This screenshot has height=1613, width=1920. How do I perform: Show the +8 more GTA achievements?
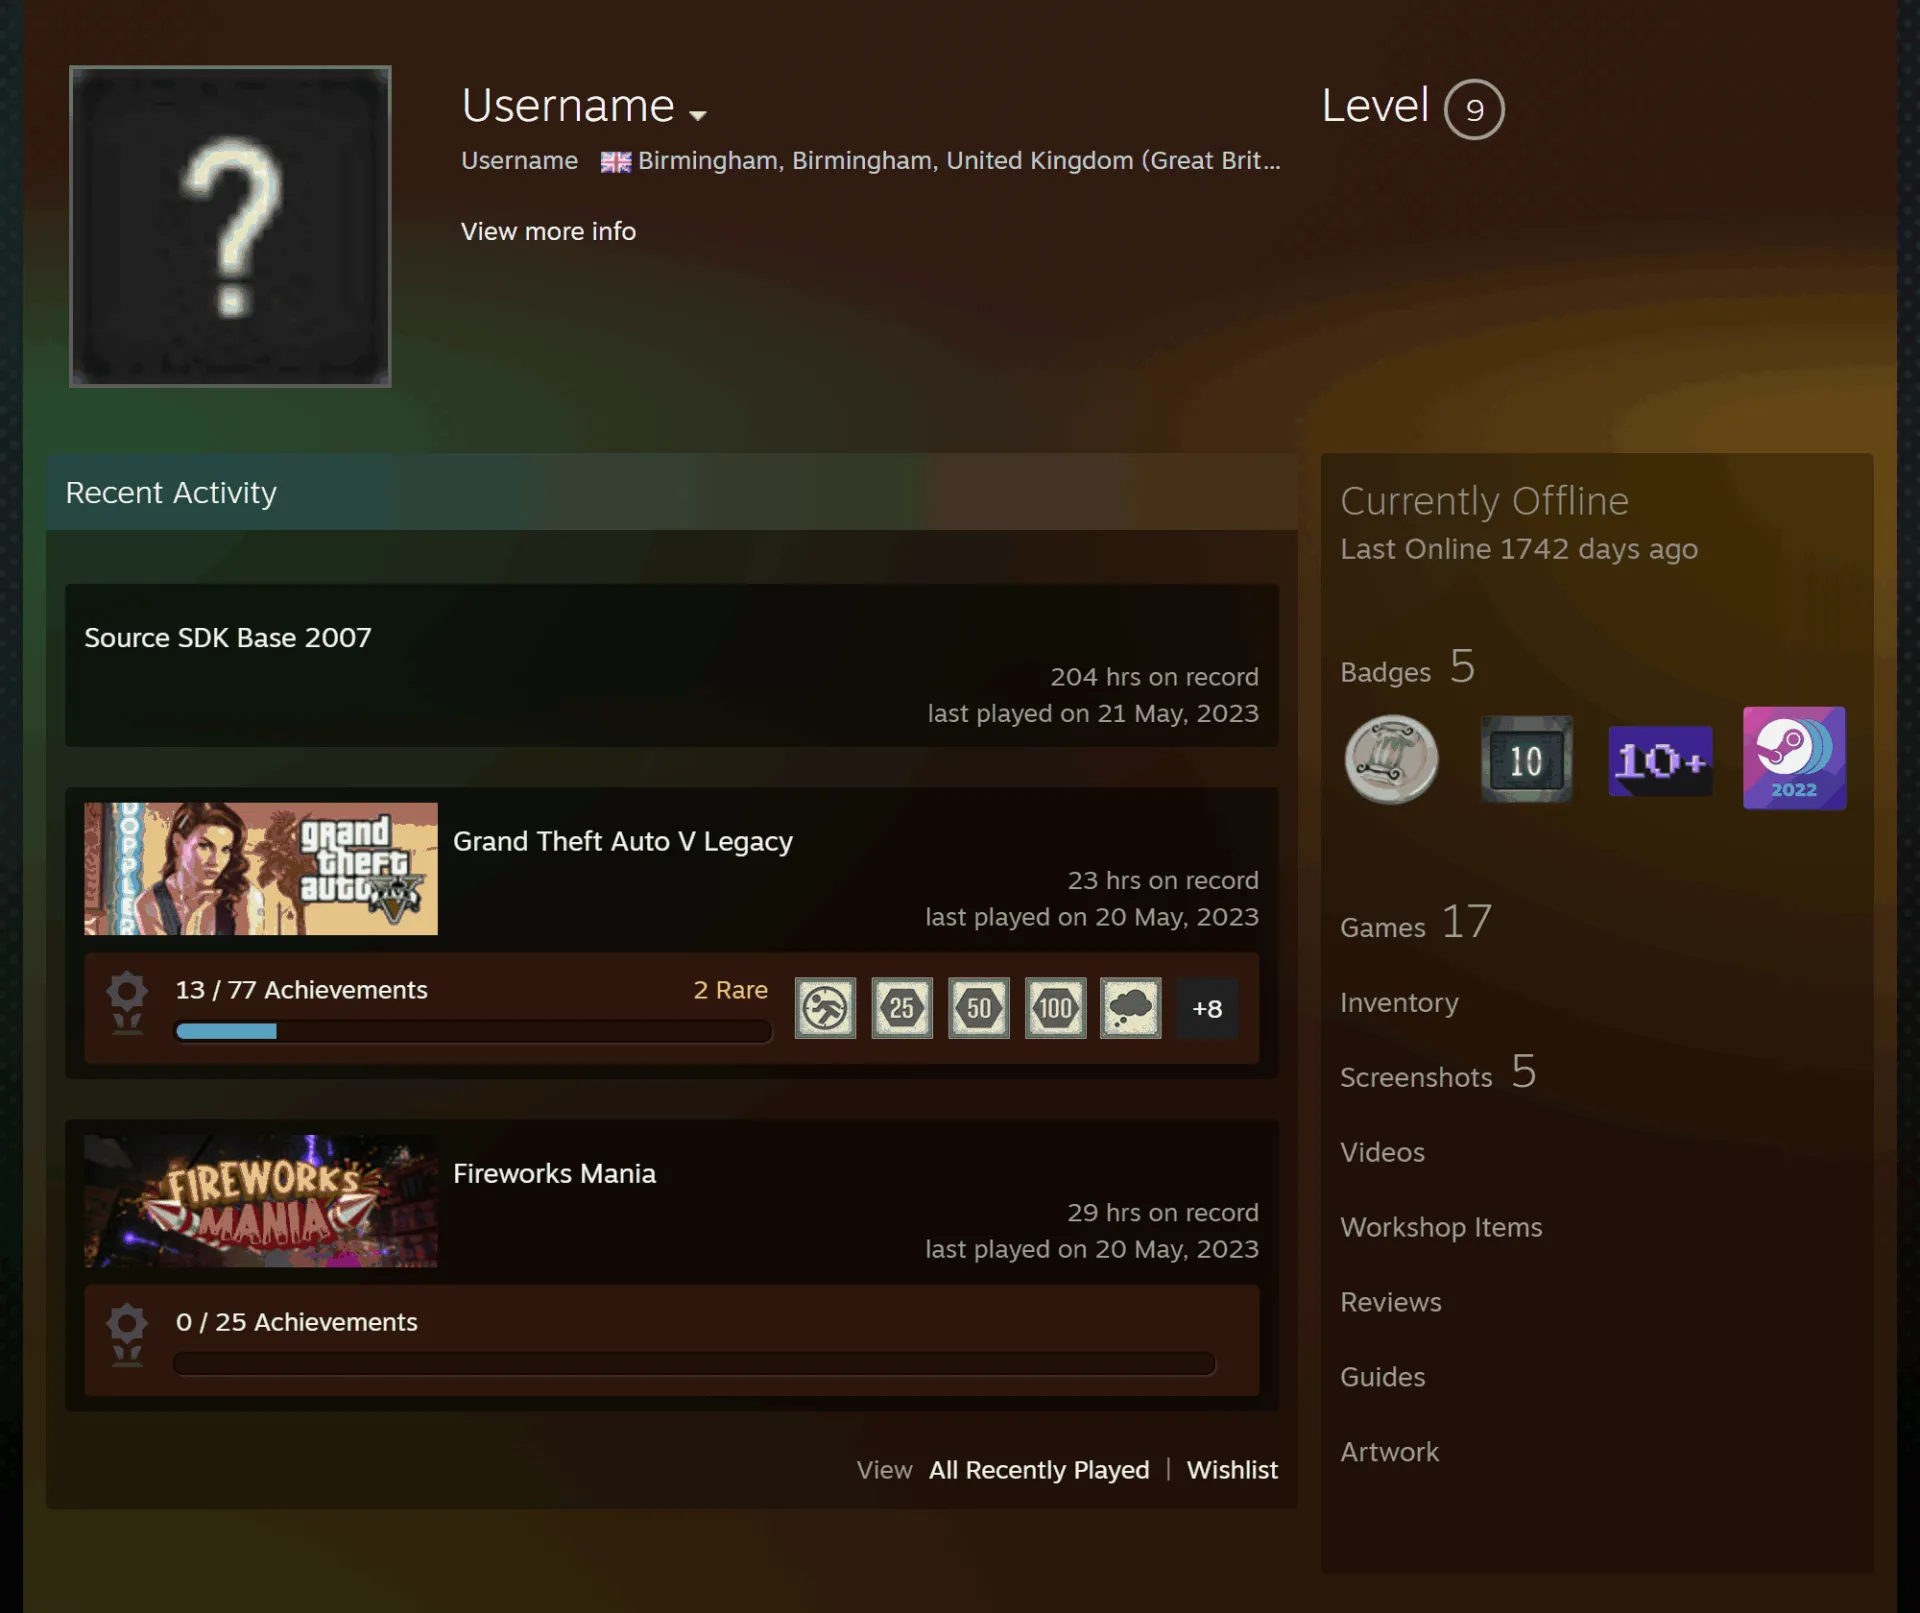[x=1207, y=1008]
